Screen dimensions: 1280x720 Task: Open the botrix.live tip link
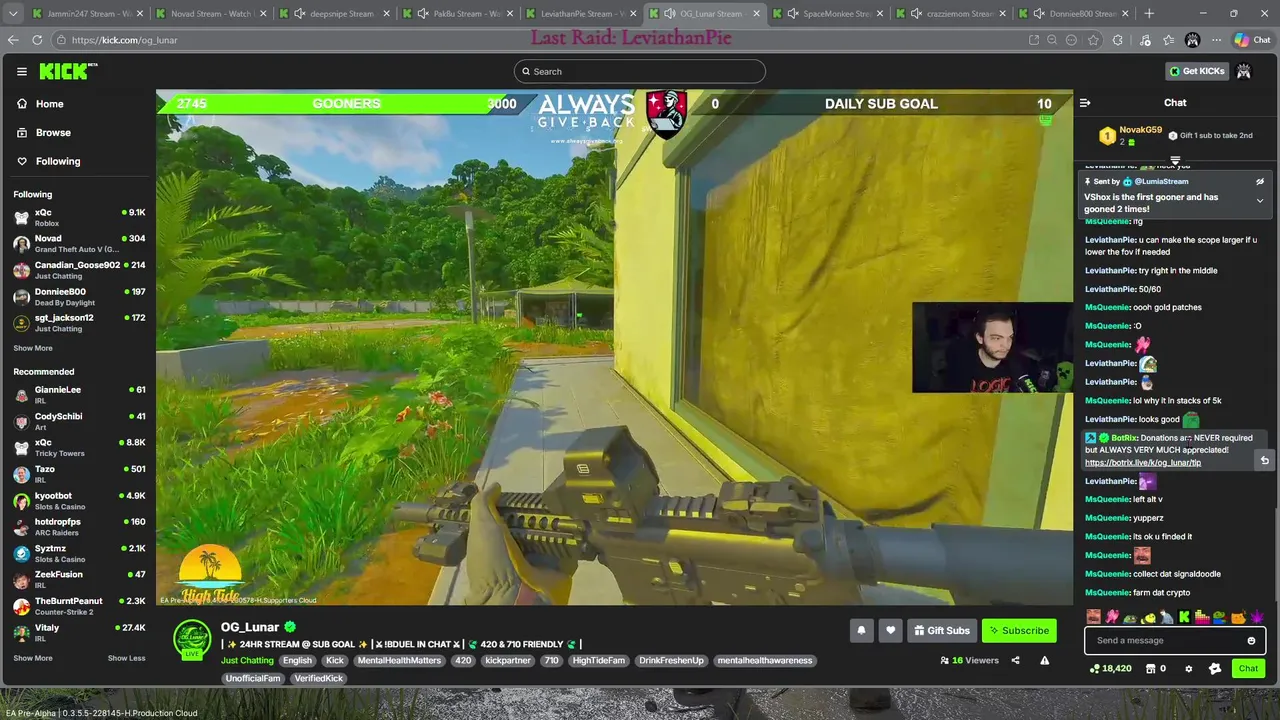[x=1142, y=463]
